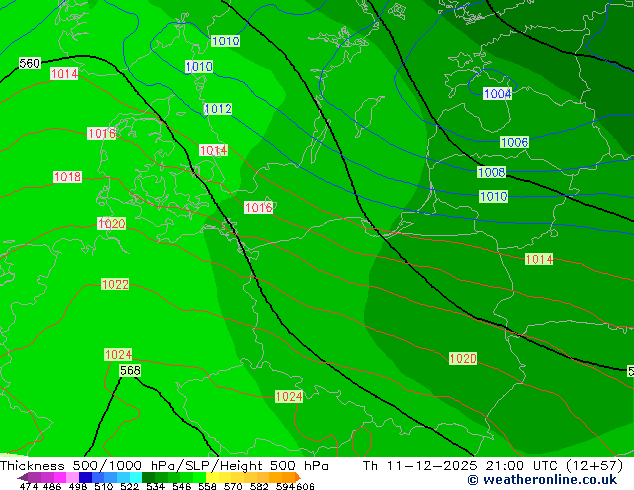Click the black 560 height contour label
The width and height of the screenshot is (634, 490).
30,63
